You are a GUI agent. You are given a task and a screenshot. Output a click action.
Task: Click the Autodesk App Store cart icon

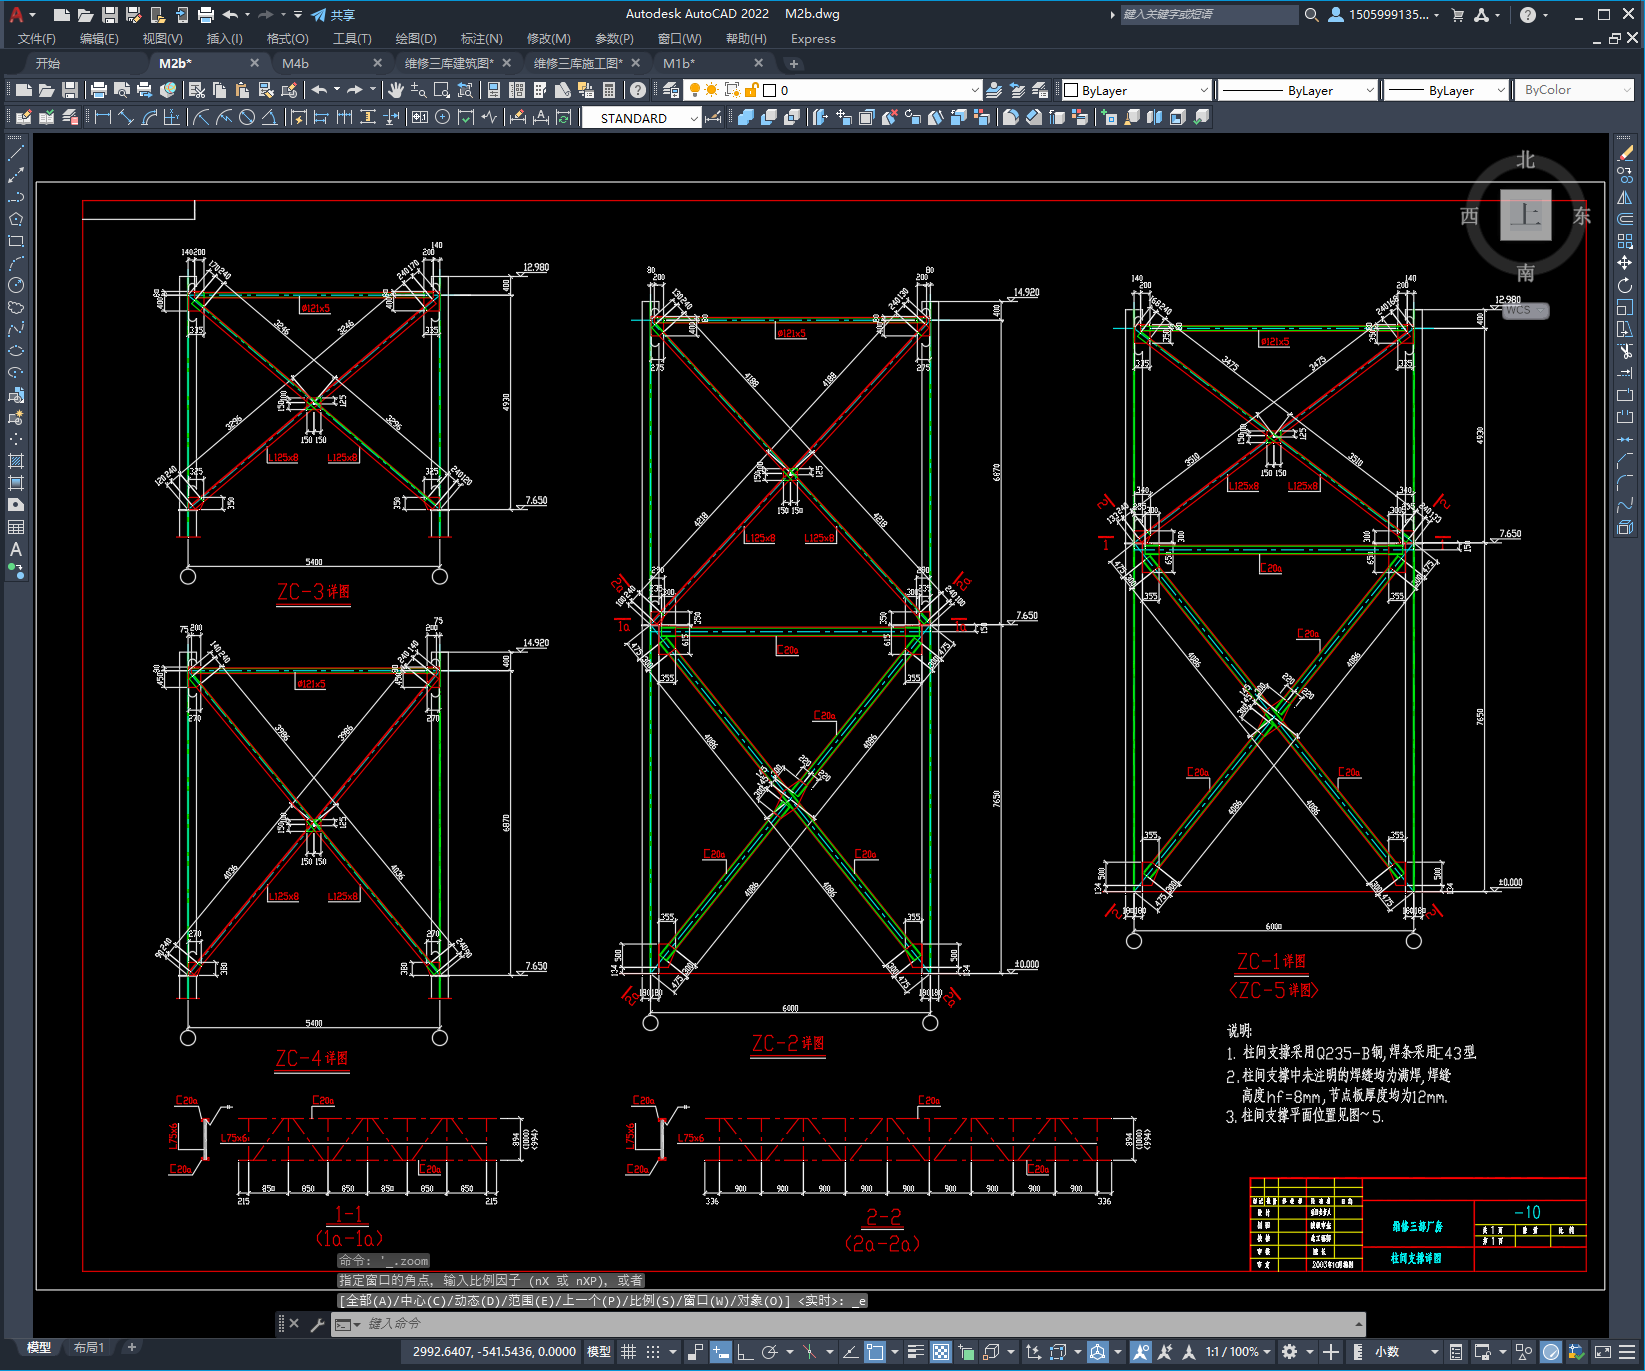coord(1457,14)
